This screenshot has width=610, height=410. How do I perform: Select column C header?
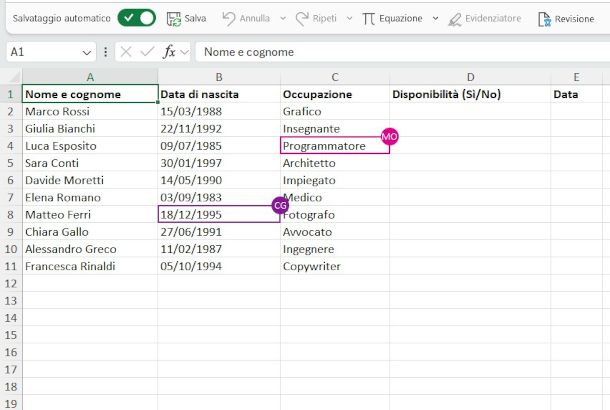click(335, 77)
